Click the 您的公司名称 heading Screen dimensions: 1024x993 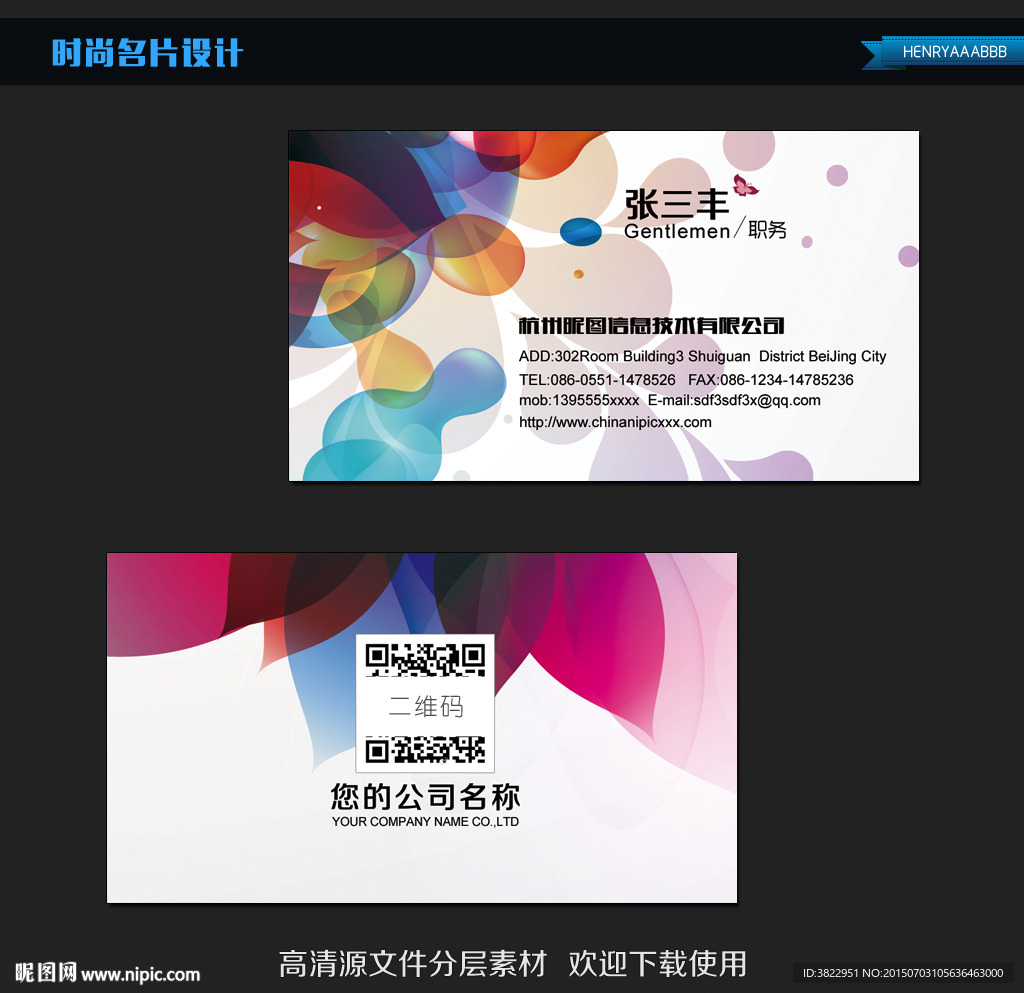pos(425,796)
